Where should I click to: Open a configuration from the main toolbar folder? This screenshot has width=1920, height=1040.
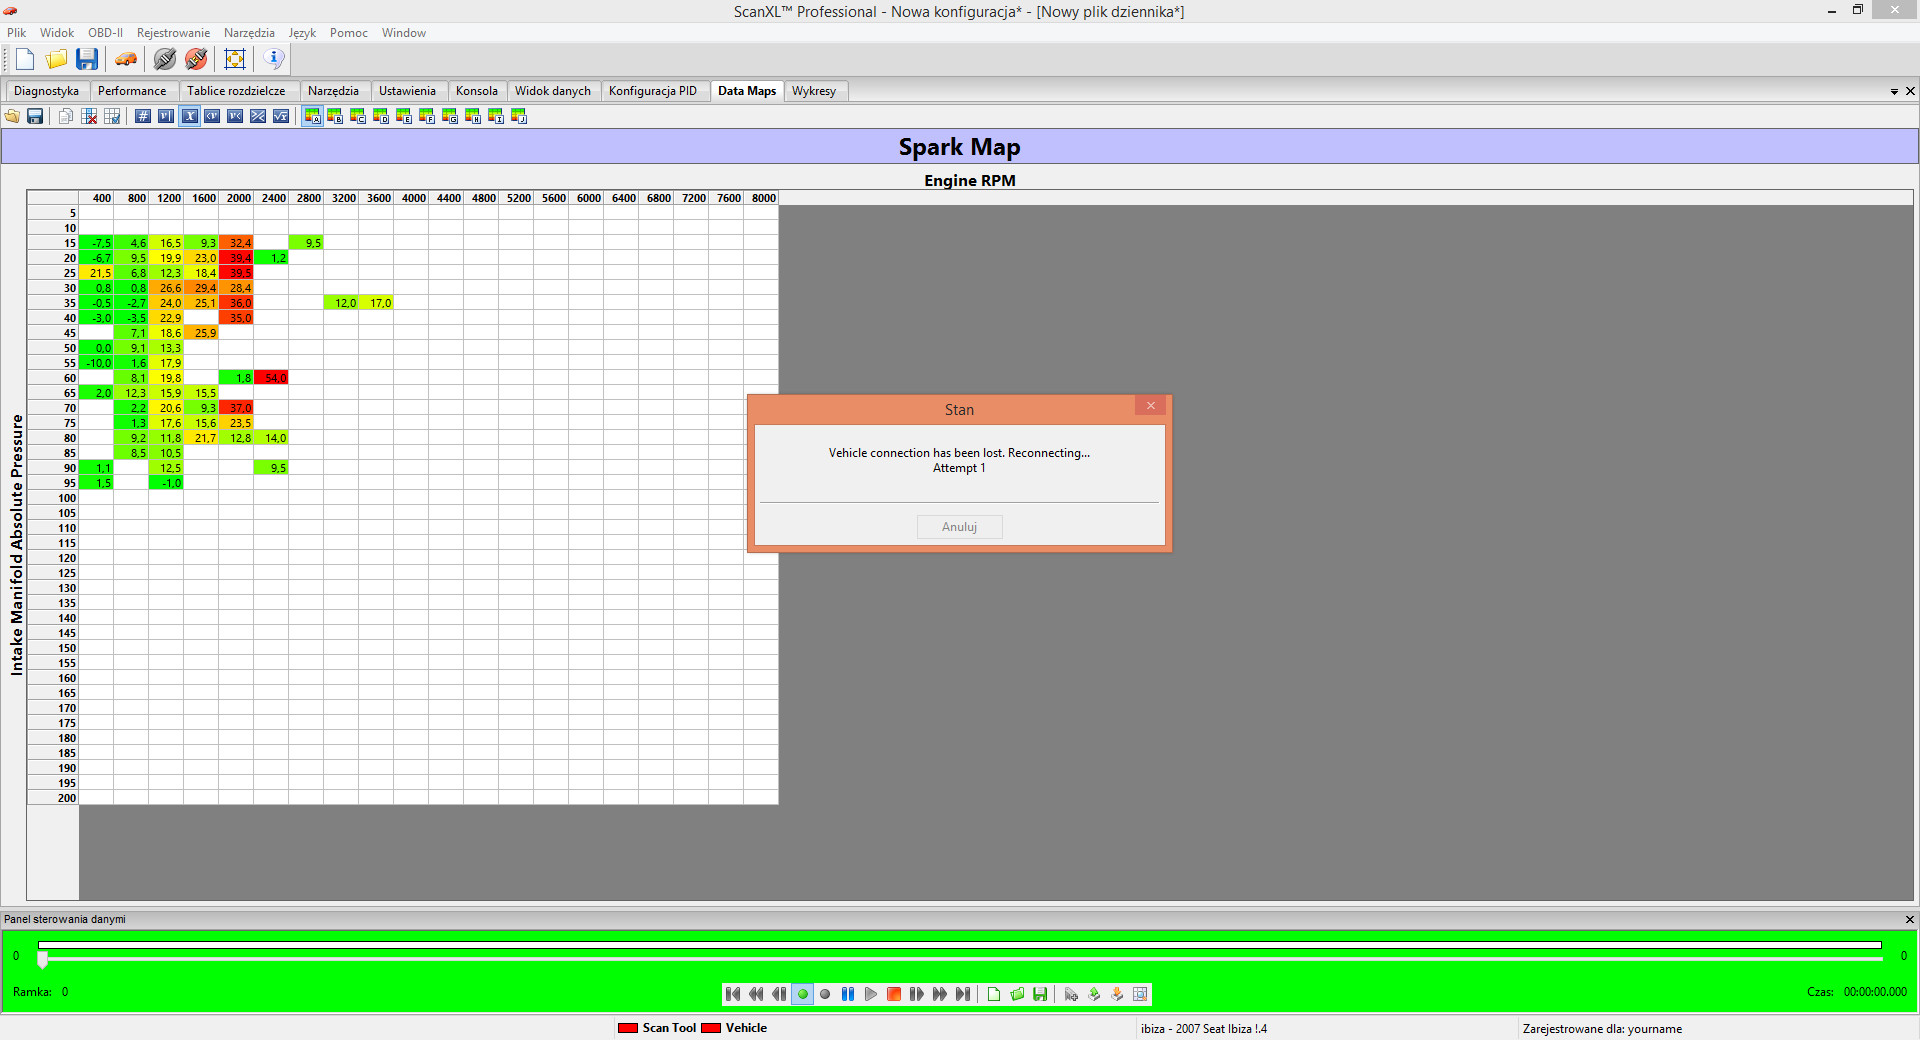coord(57,59)
